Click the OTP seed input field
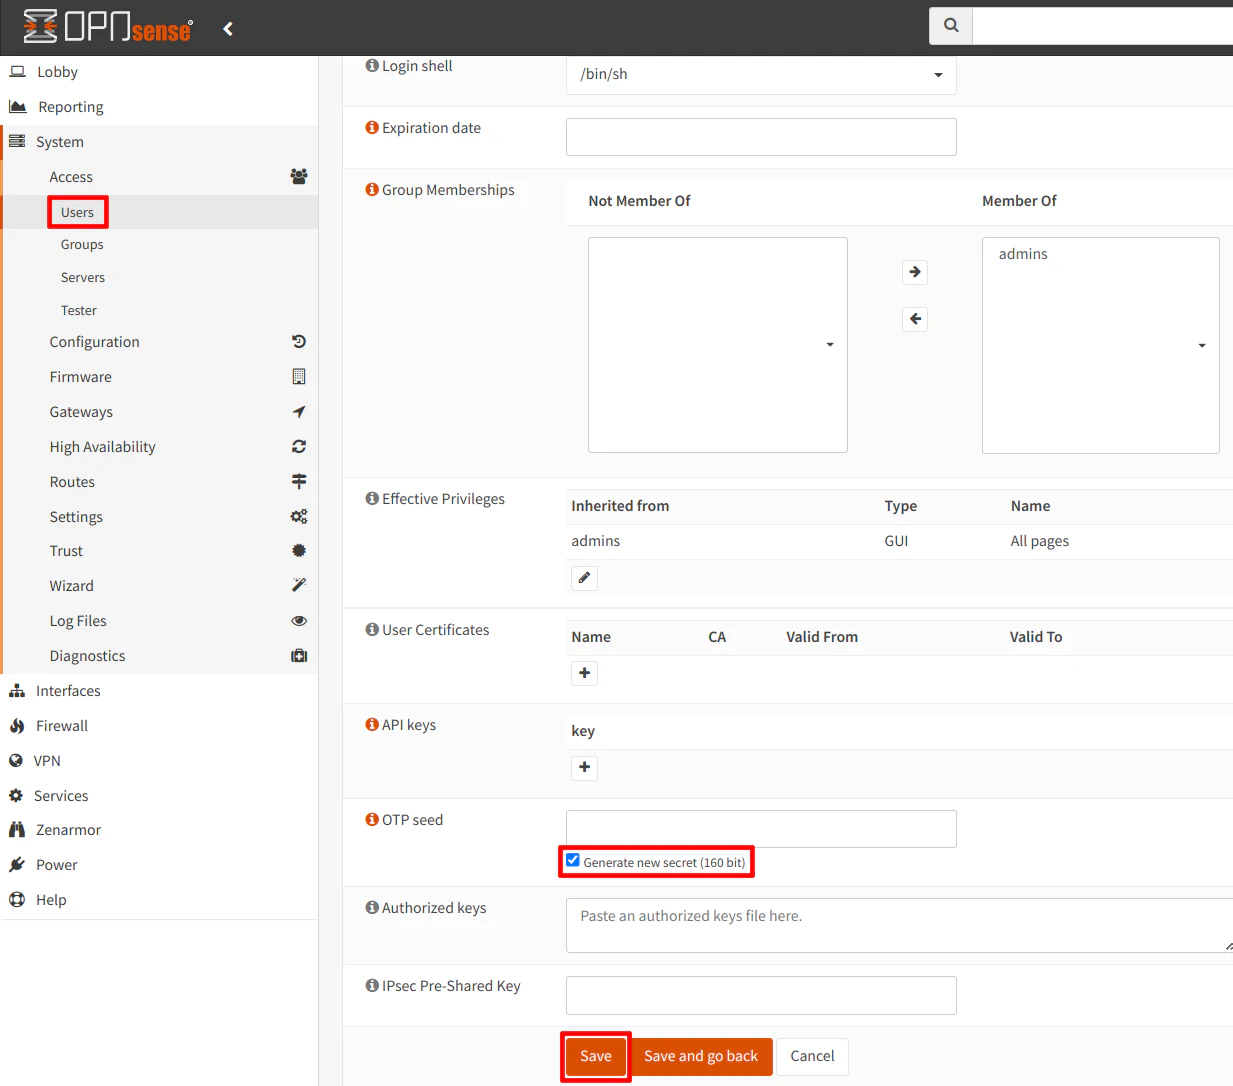 (761, 829)
